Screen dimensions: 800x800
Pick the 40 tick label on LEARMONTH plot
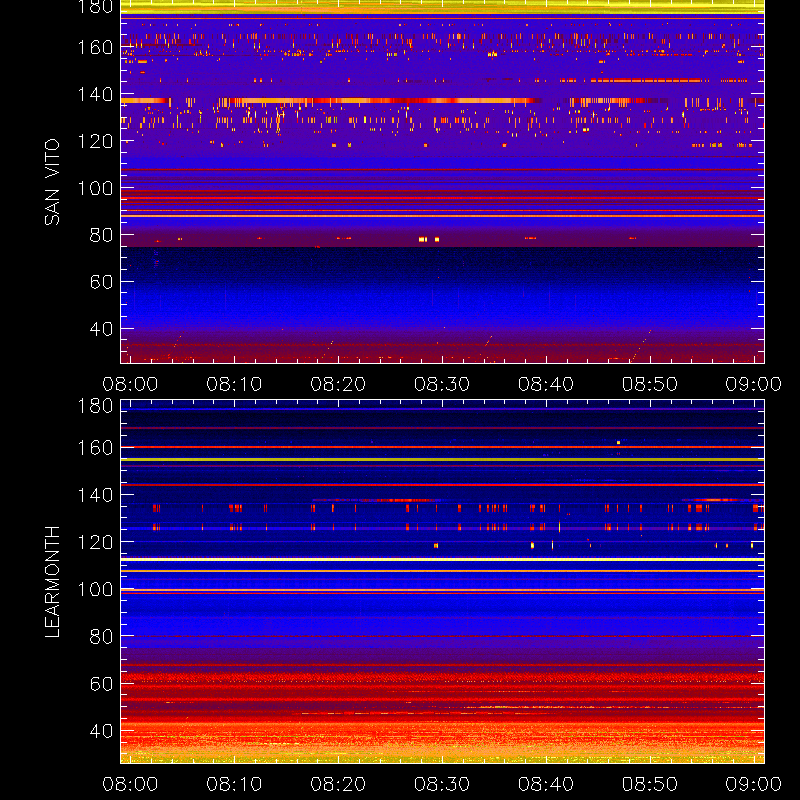[101, 731]
